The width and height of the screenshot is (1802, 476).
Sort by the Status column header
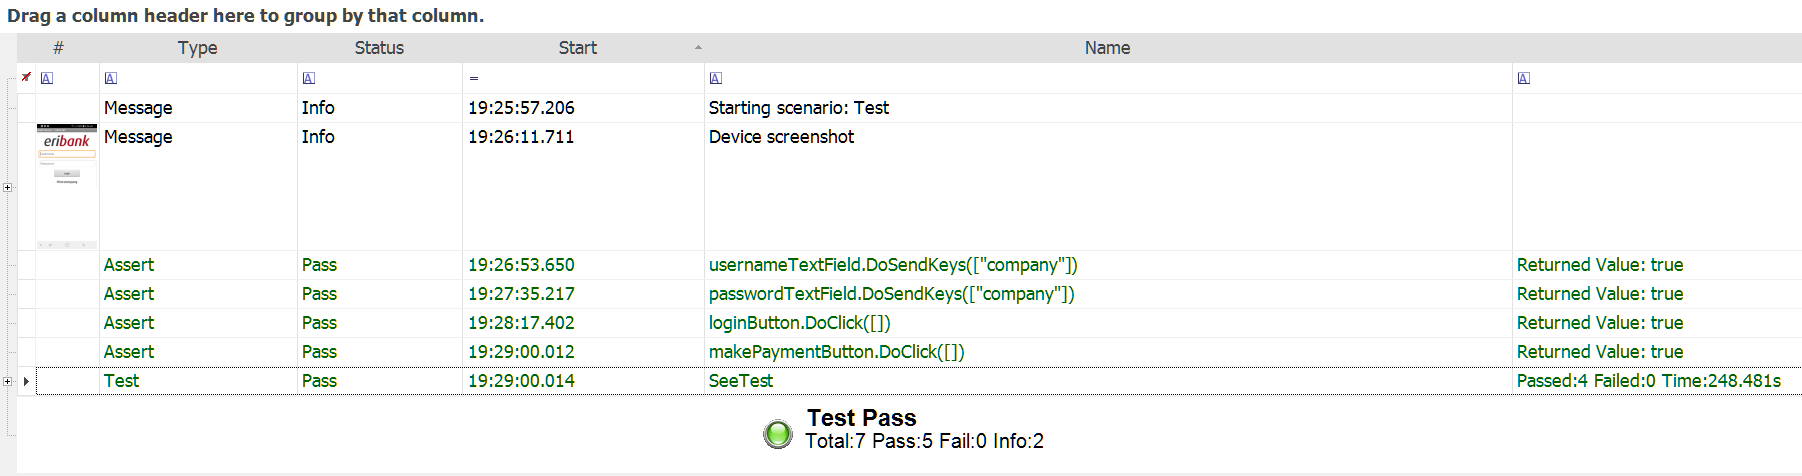pyautogui.click(x=379, y=47)
